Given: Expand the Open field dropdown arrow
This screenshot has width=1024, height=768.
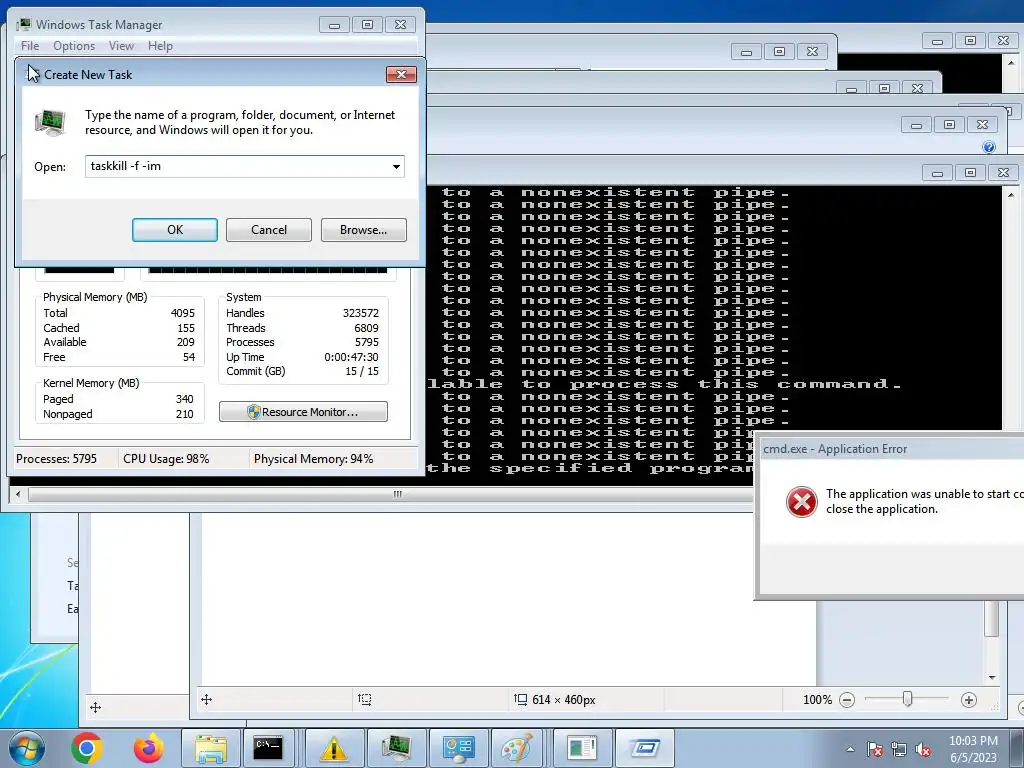Looking at the screenshot, I should pos(396,167).
